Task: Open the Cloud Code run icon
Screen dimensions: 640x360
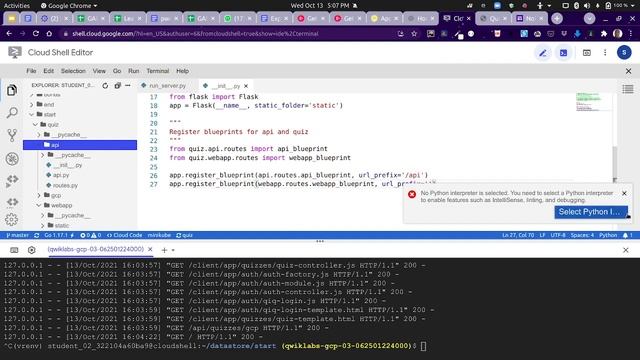Action: [12, 180]
